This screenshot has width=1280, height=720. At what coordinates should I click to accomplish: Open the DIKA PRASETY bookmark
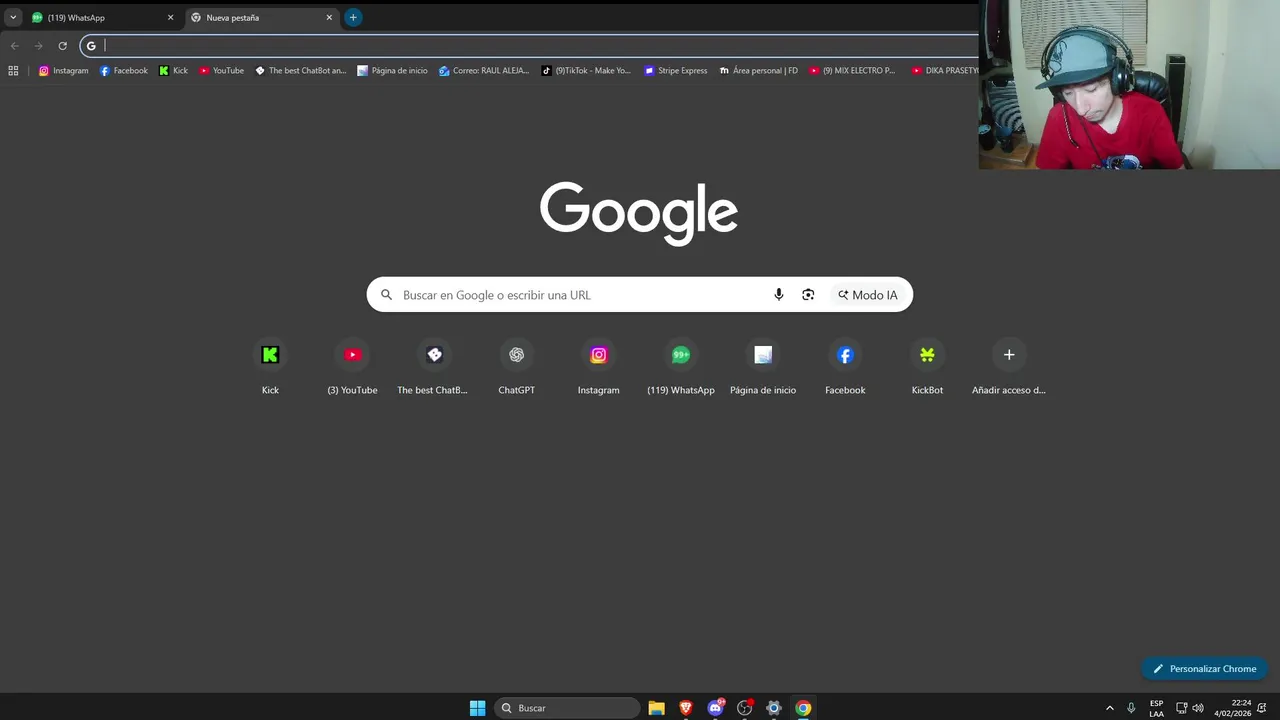pyautogui.click(x=944, y=71)
